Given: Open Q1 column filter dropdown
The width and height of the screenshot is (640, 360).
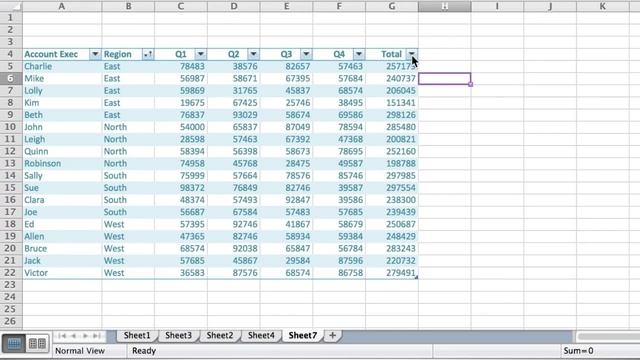Looking at the screenshot, I should (x=201, y=54).
